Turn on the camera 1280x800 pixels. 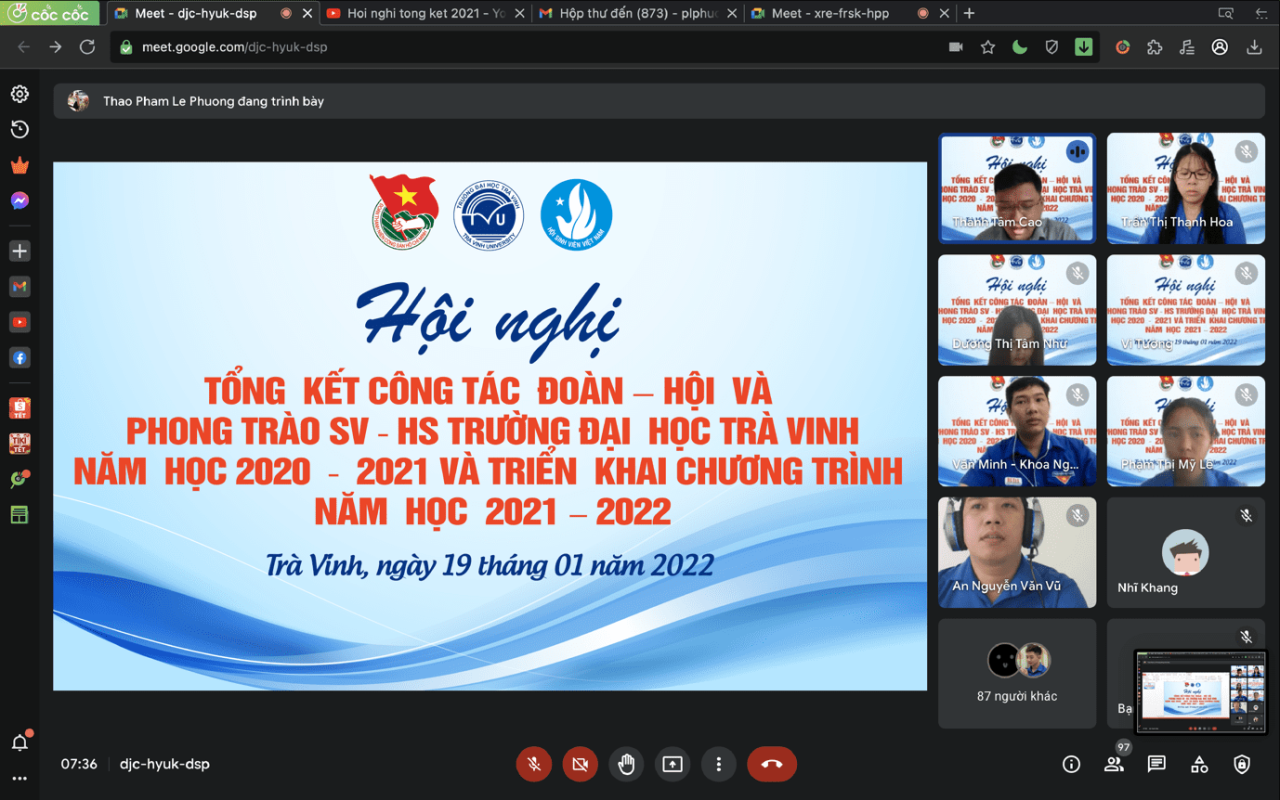pyautogui.click(x=580, y=764)
